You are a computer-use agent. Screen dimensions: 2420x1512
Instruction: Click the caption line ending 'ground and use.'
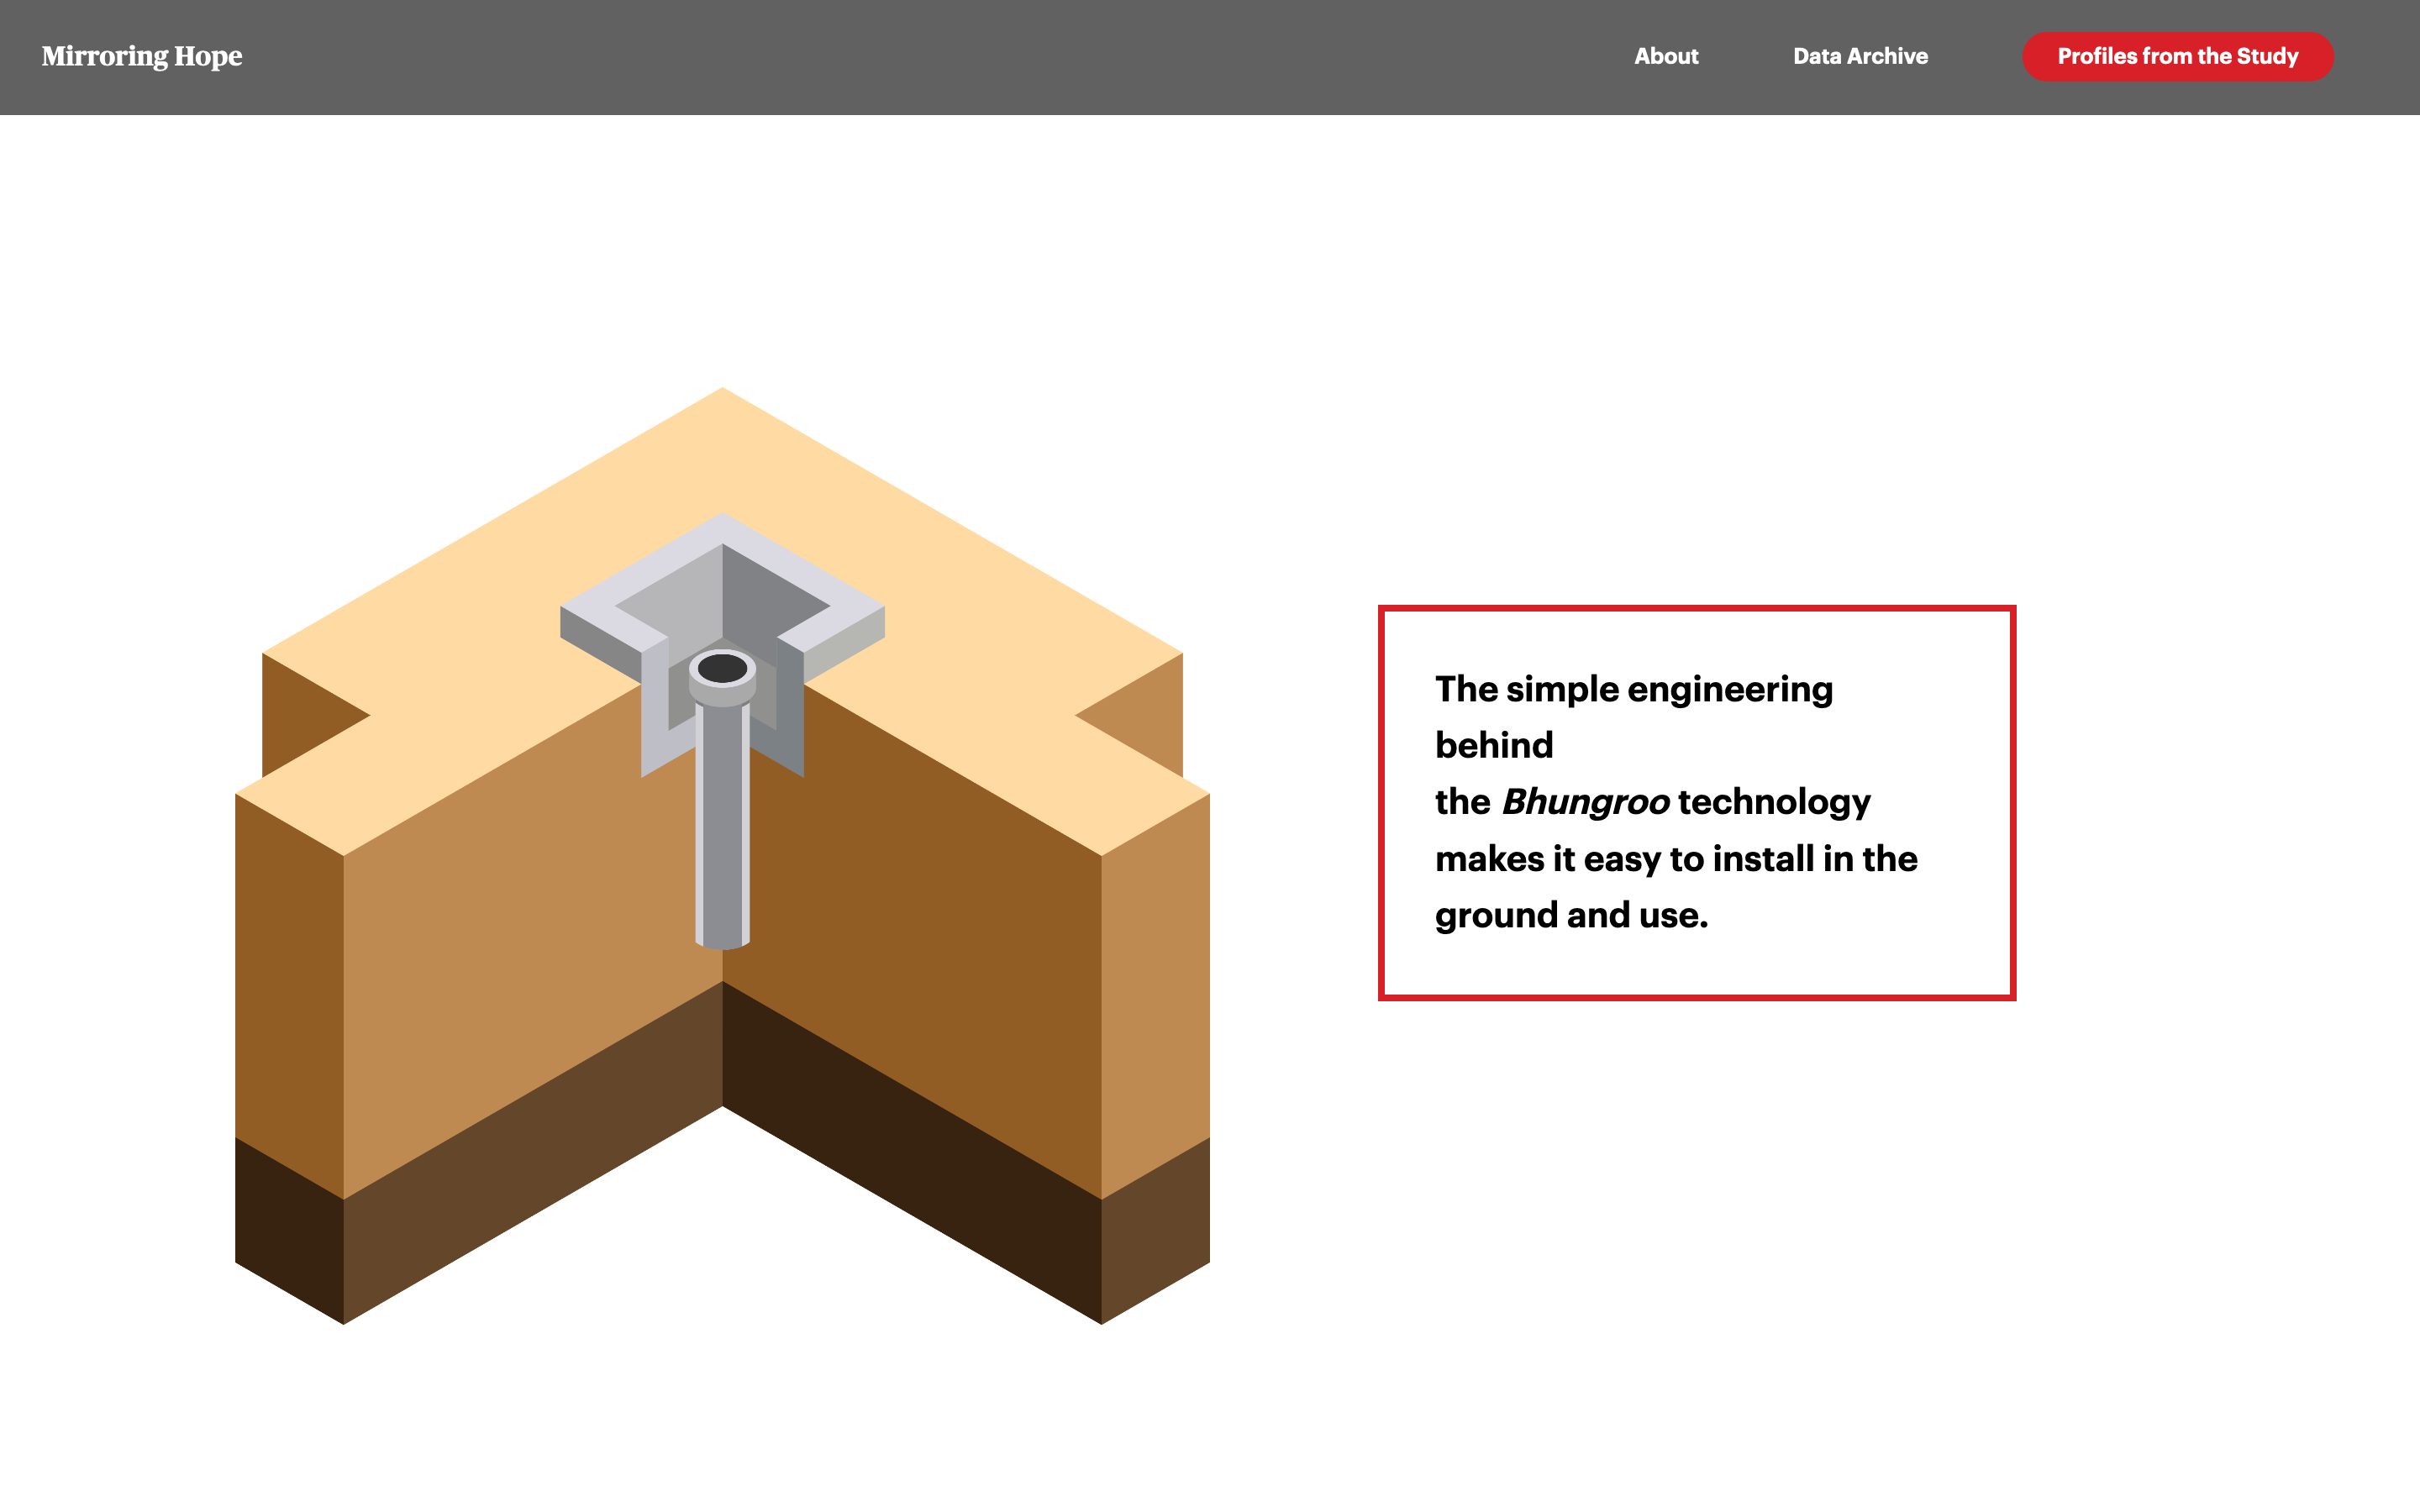click(1571, 915)
